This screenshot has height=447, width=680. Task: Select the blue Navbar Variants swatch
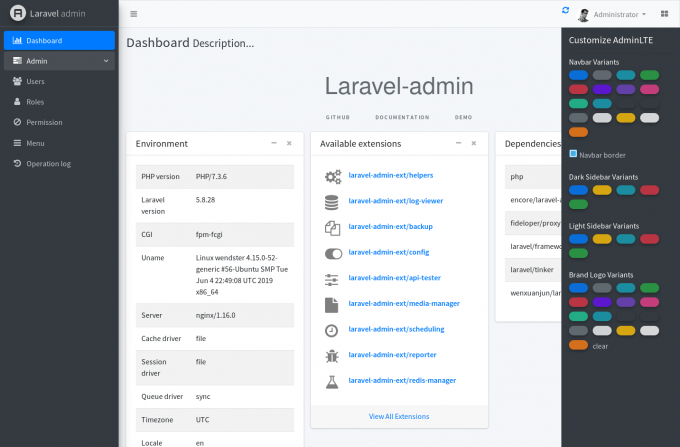coord(578,75)
